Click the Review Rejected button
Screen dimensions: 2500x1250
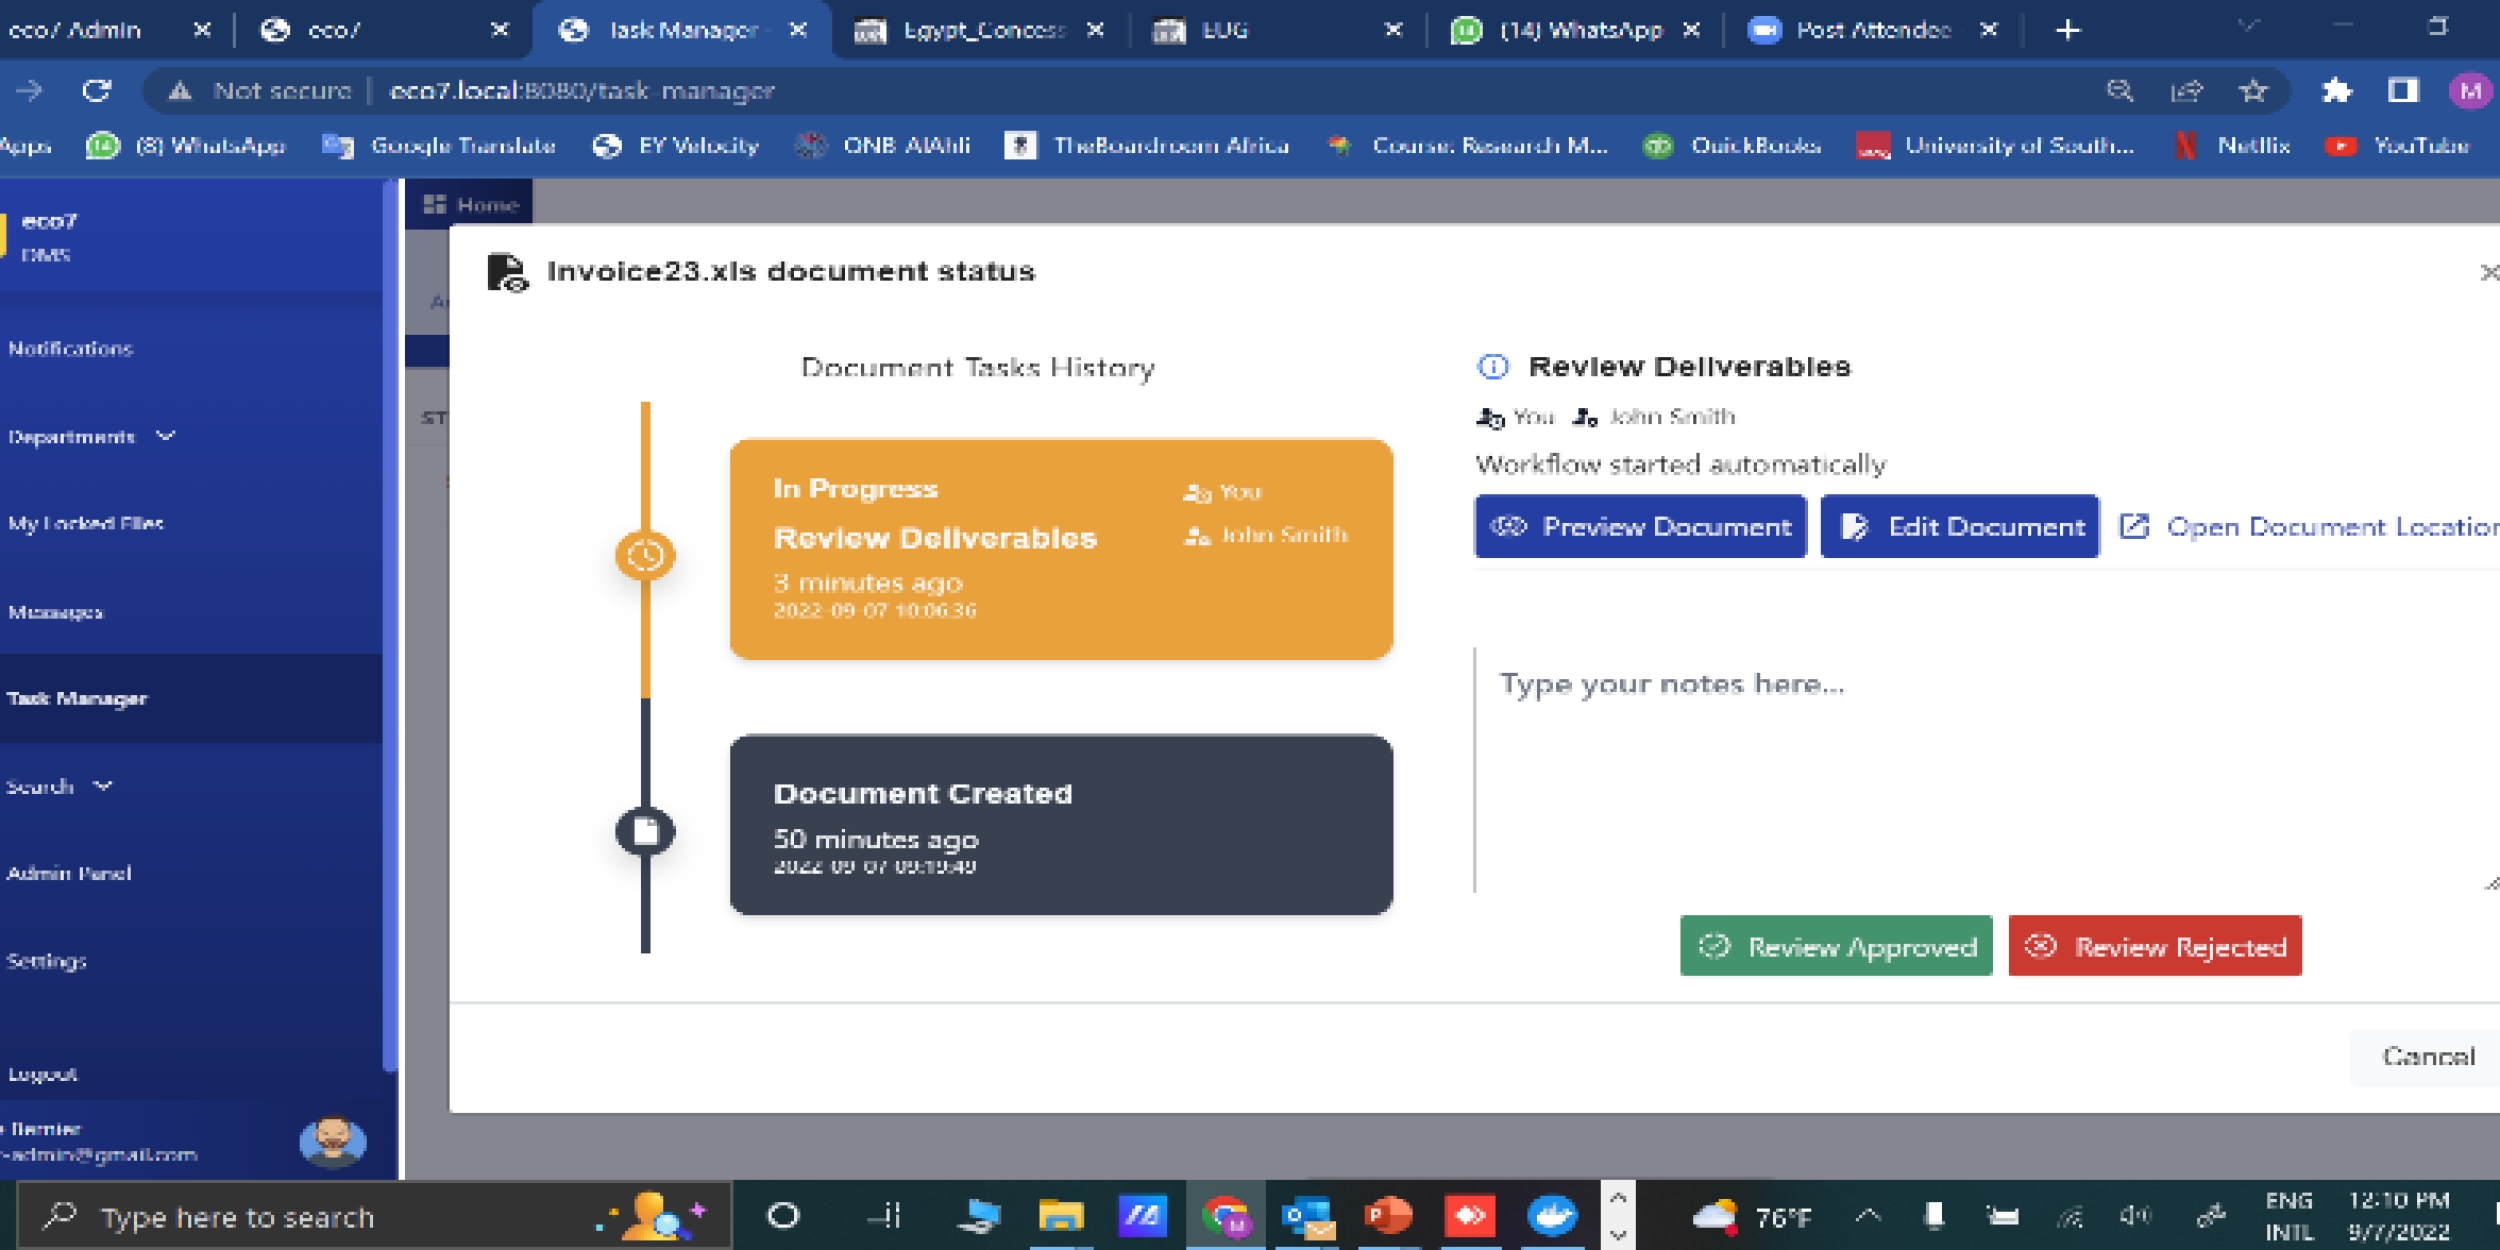coord(2155,946)
